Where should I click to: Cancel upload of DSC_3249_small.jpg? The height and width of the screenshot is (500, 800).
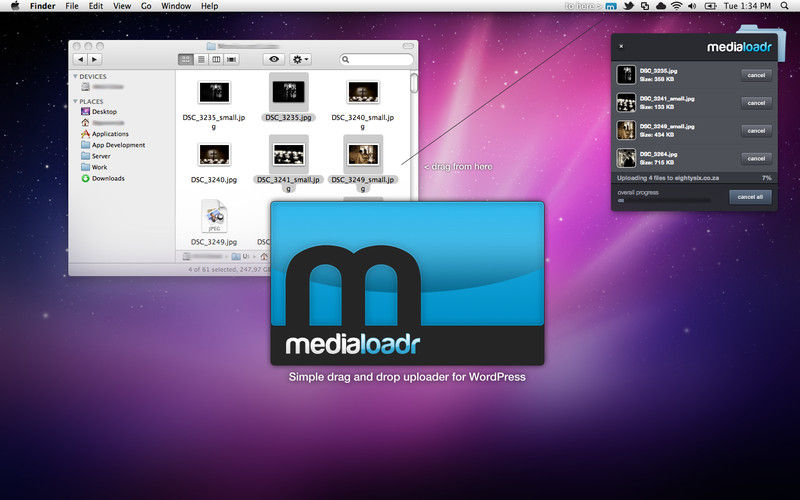[756, 131]
